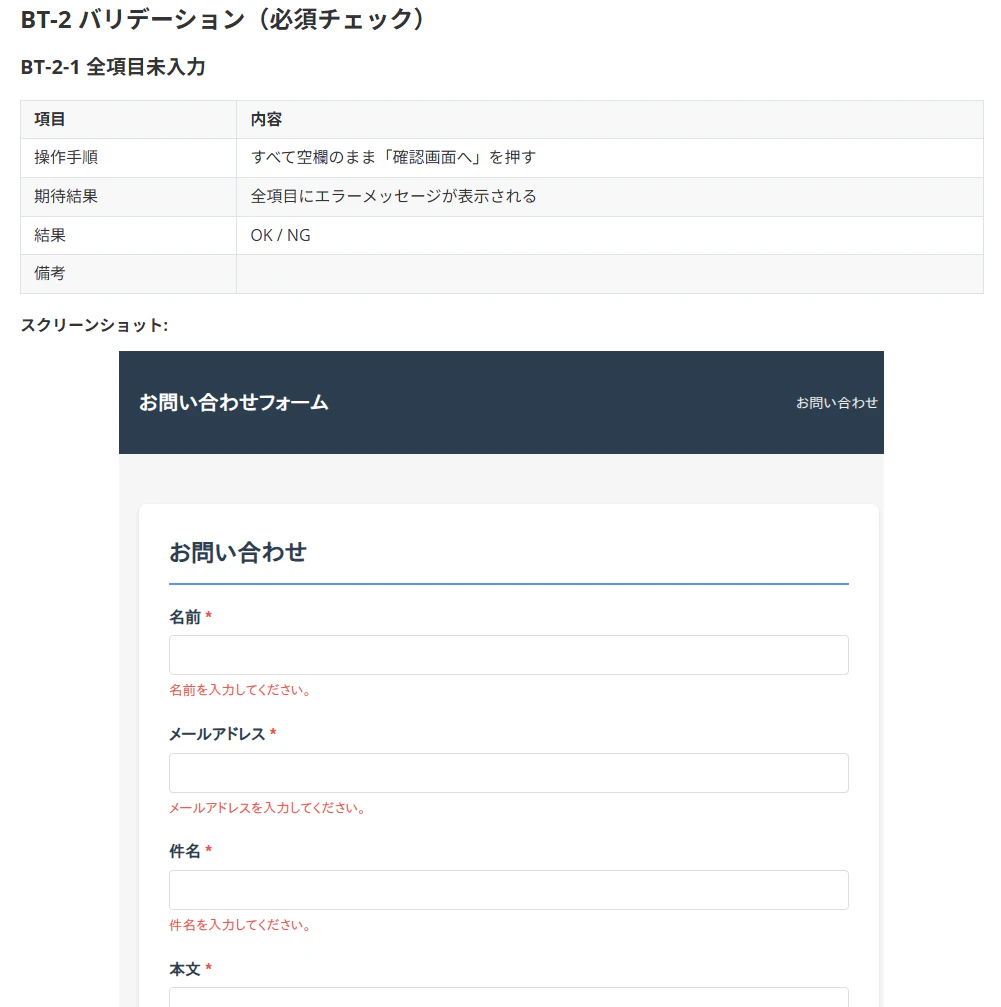Click the 件名 input field
The height and width of the screenshot is (1007, 1001).
509,890
